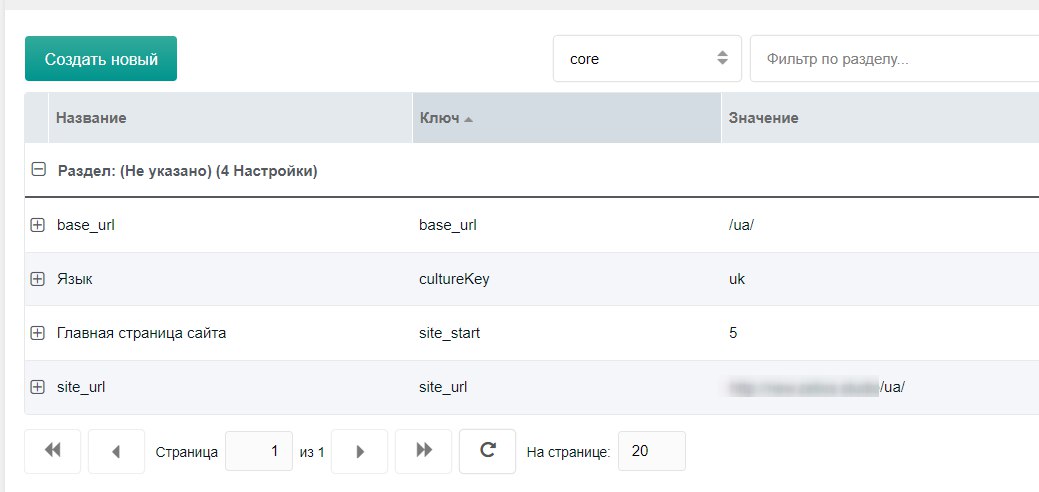Click the 'uk' value cell
Viewport: 1039px width, 492px height.
point(737,279)
